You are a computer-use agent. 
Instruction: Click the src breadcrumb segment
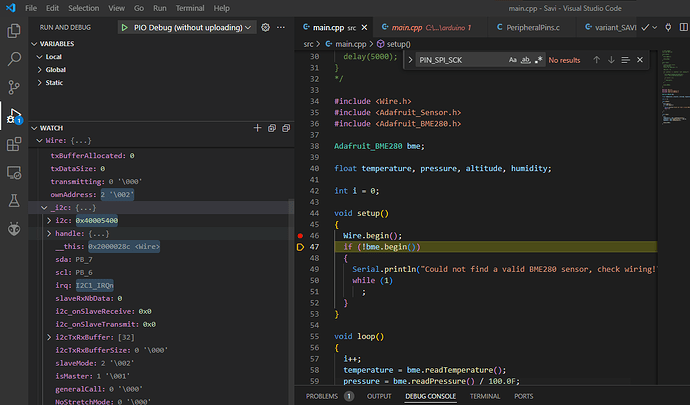(x=308, y=44)
